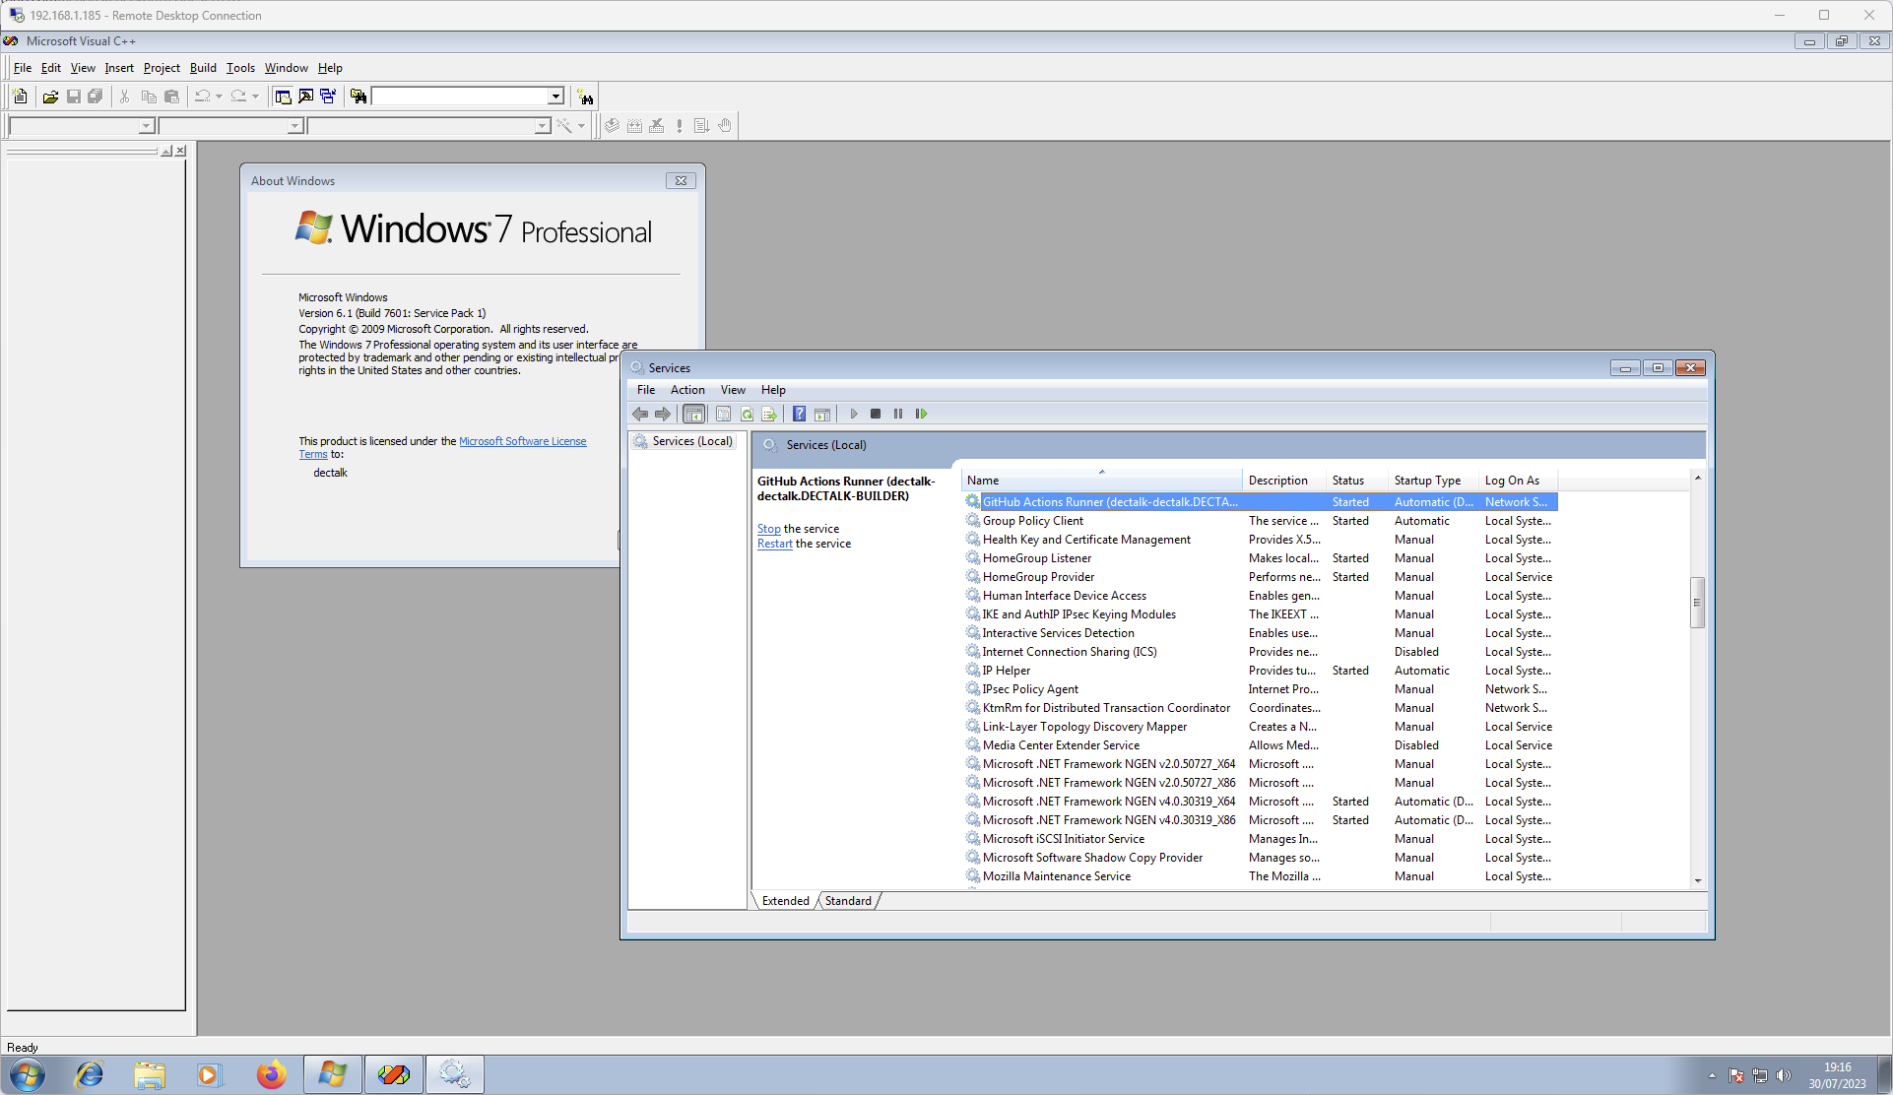Click the Back arrow in Services toolbar

point(640,414)
